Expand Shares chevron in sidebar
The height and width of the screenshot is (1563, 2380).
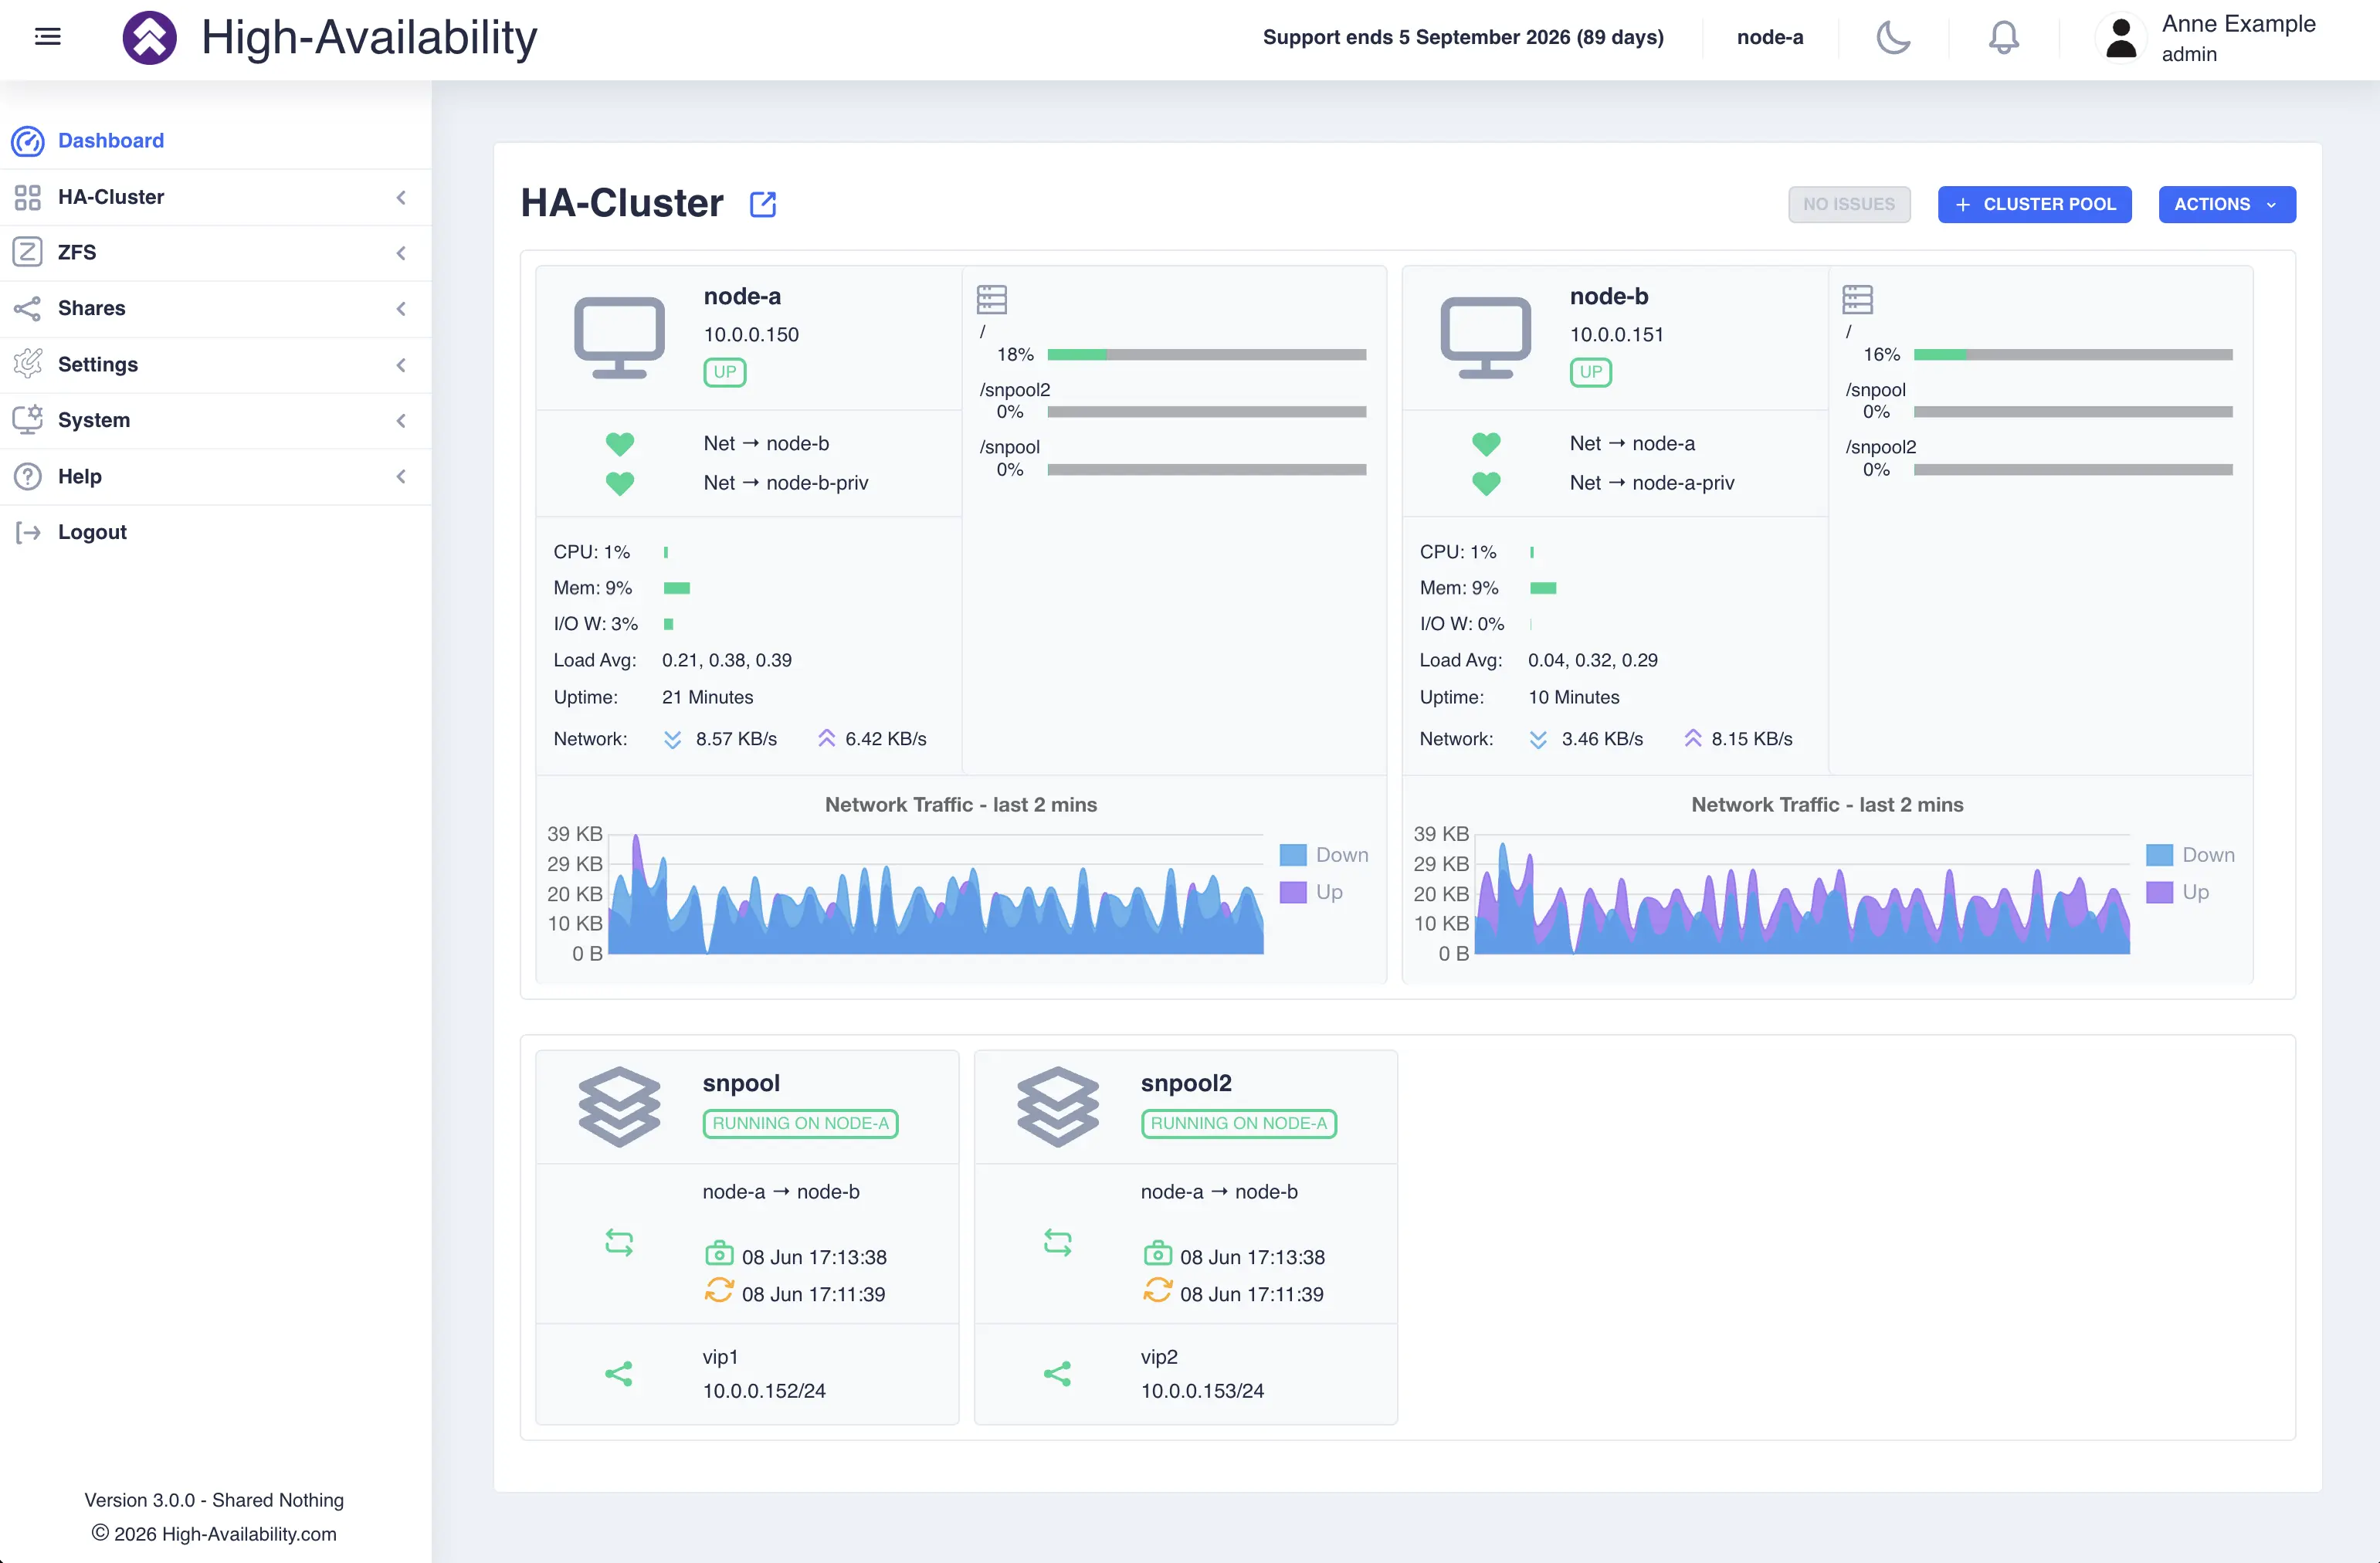(401, 309)
